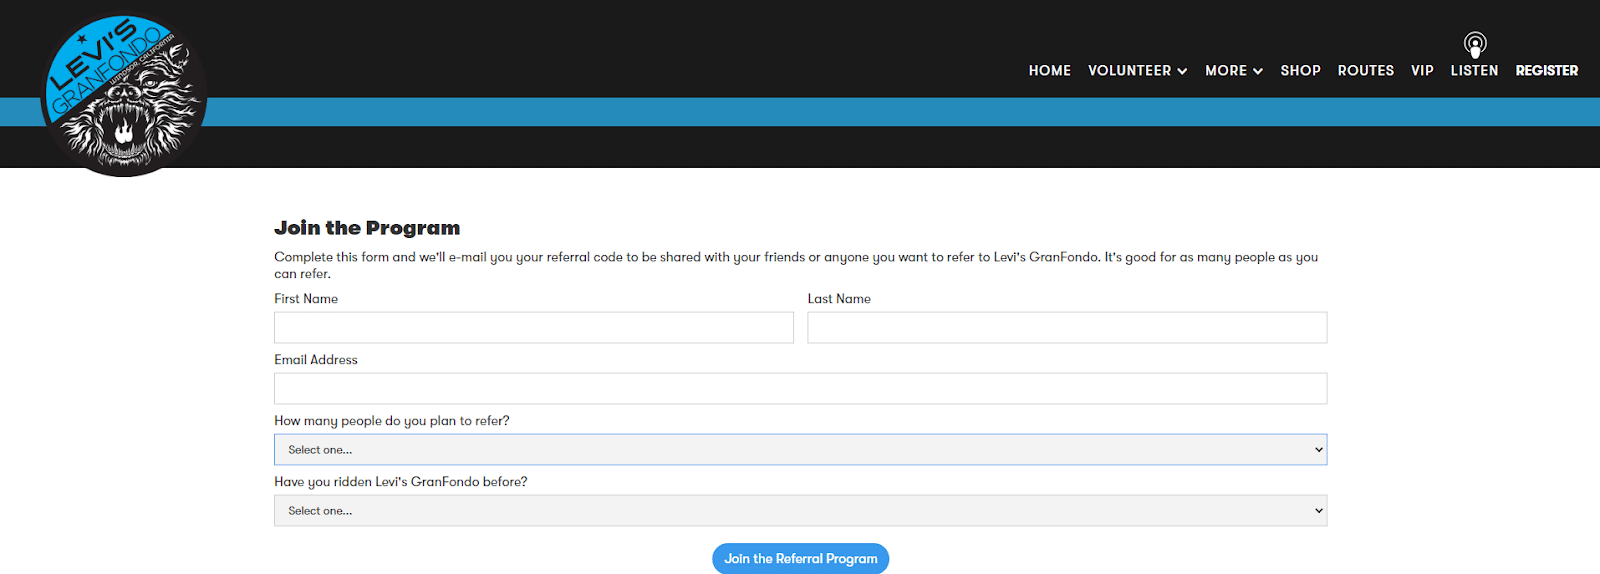Viewport: 1600px width, 574px height.
Task: Click 'Have you ridden Levi's GranFondo before?' label
Action: pyautogui.click(x=401, y=482)
